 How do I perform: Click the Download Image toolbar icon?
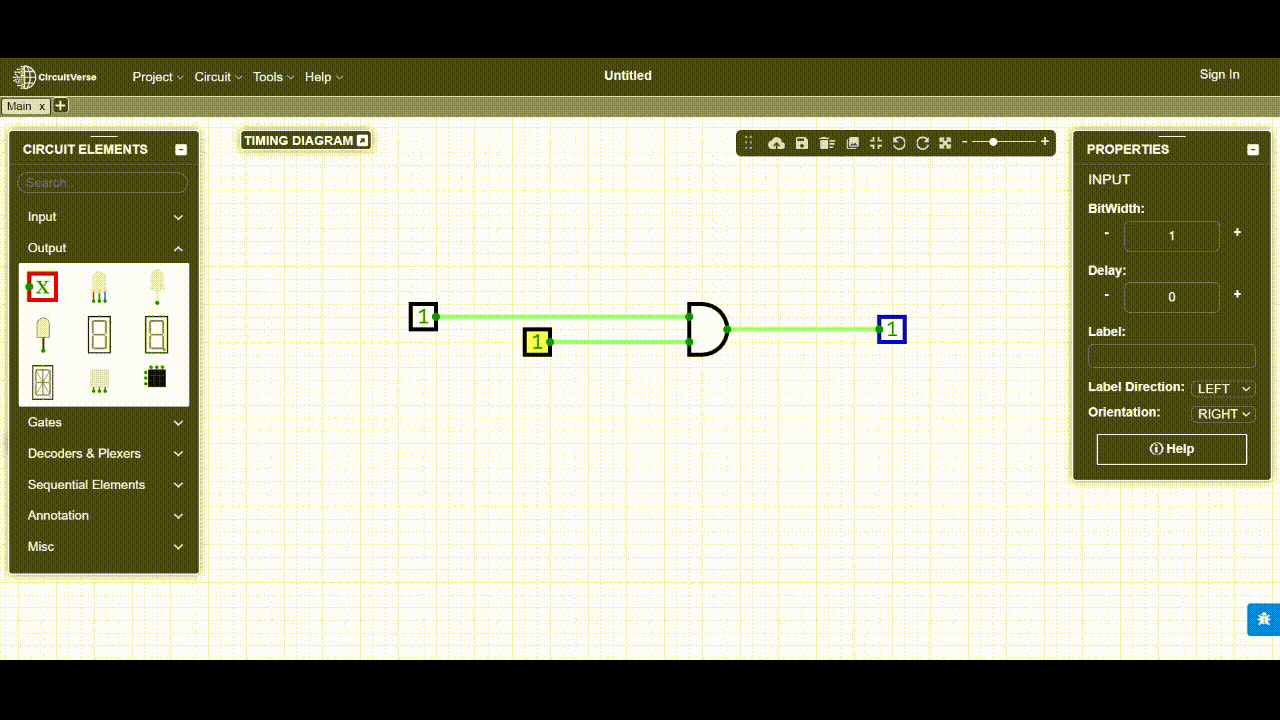click(852, 143)
